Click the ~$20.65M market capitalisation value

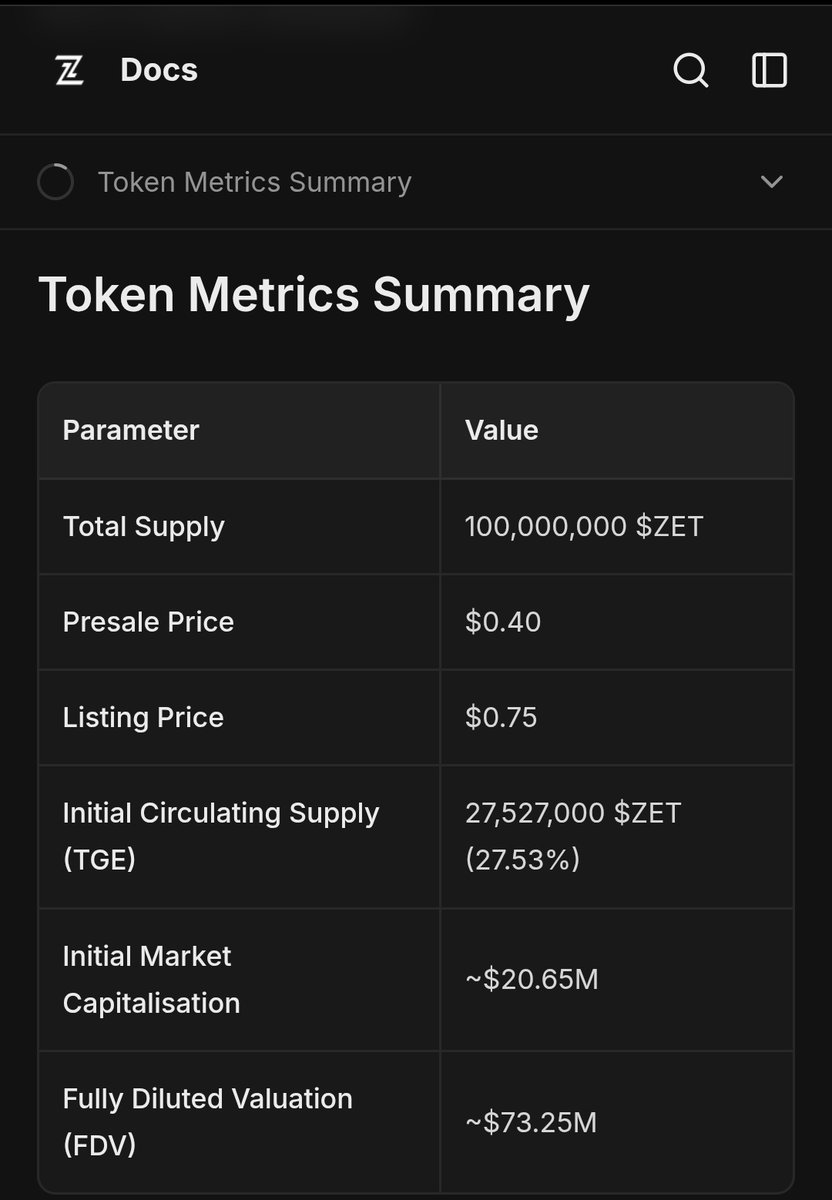click(x=532, y=979)
